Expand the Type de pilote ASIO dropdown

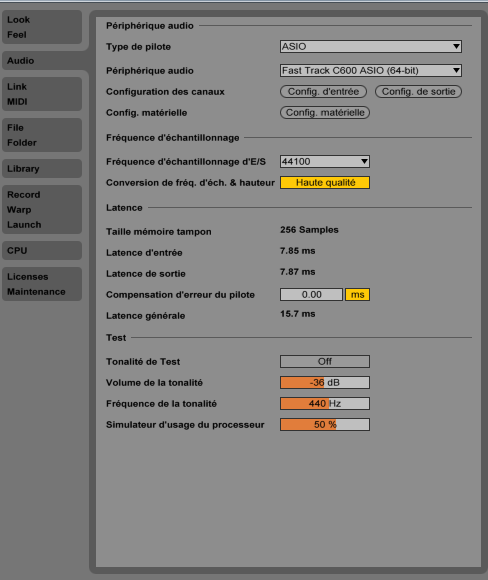(x=371, y=47)
